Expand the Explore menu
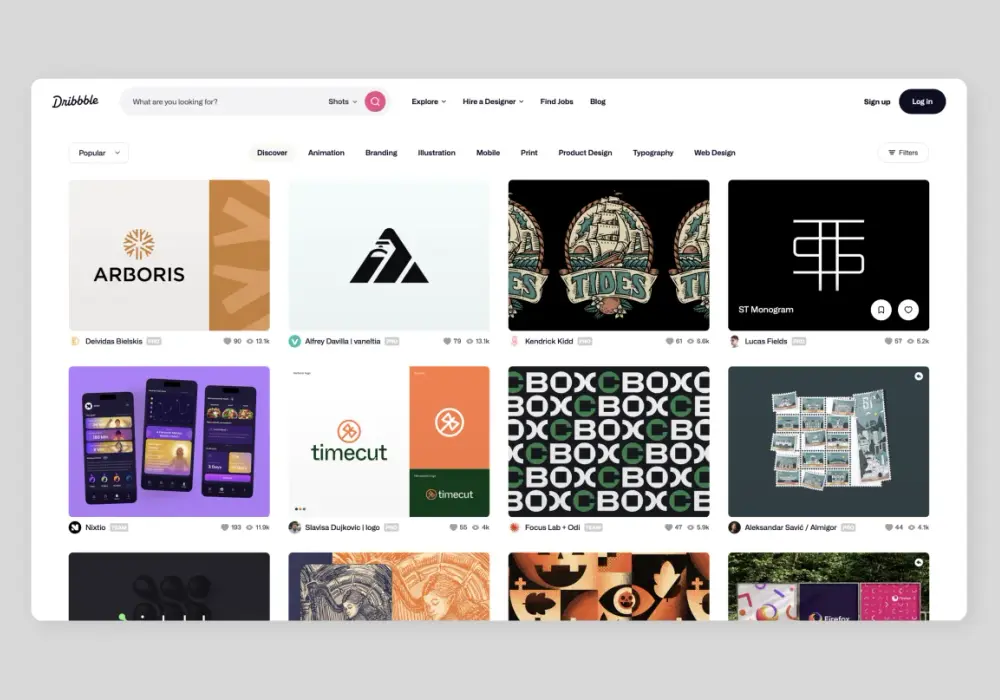 point(429,101)
